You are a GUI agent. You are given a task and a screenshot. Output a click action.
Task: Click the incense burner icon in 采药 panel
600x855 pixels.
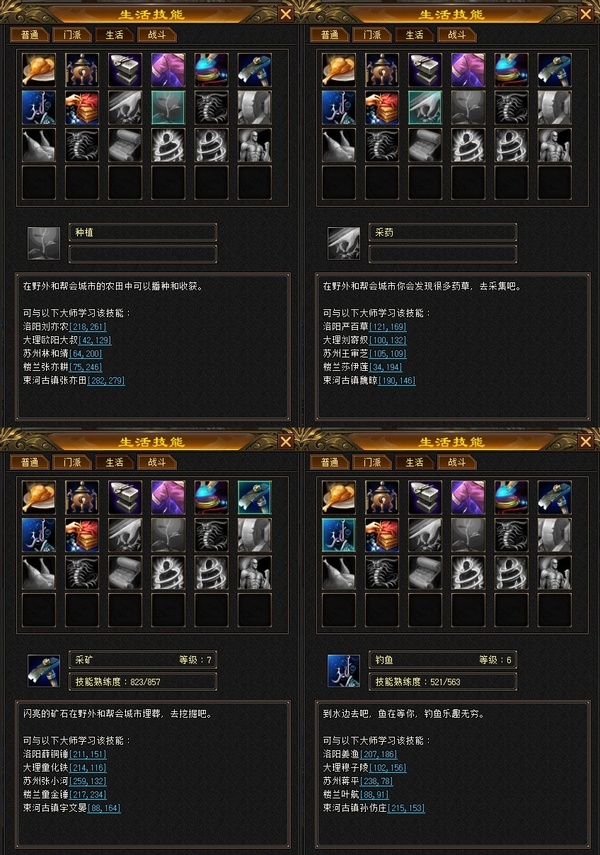pyautogui.click(x=382, y=70)
